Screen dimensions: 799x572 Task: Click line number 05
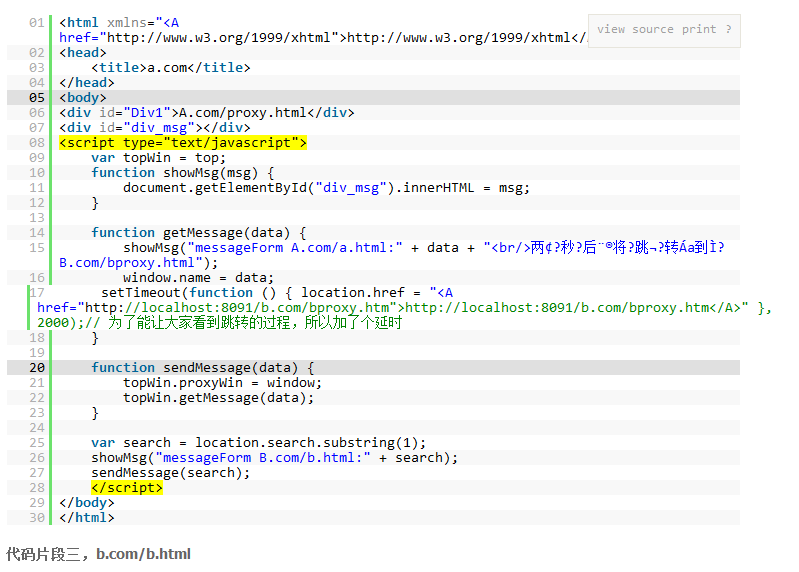click(37, 98)
